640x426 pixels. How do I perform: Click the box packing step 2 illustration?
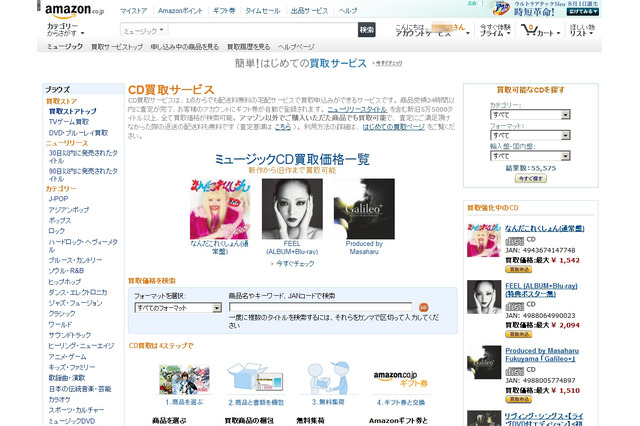tap(256, 377)
